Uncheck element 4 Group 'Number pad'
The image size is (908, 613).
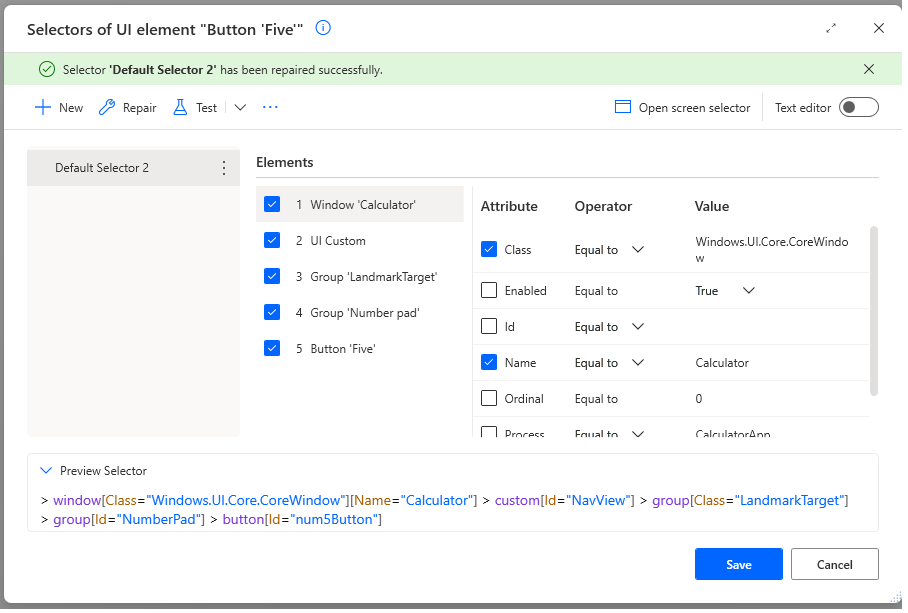pyautogui.click(x=272, y=313)
